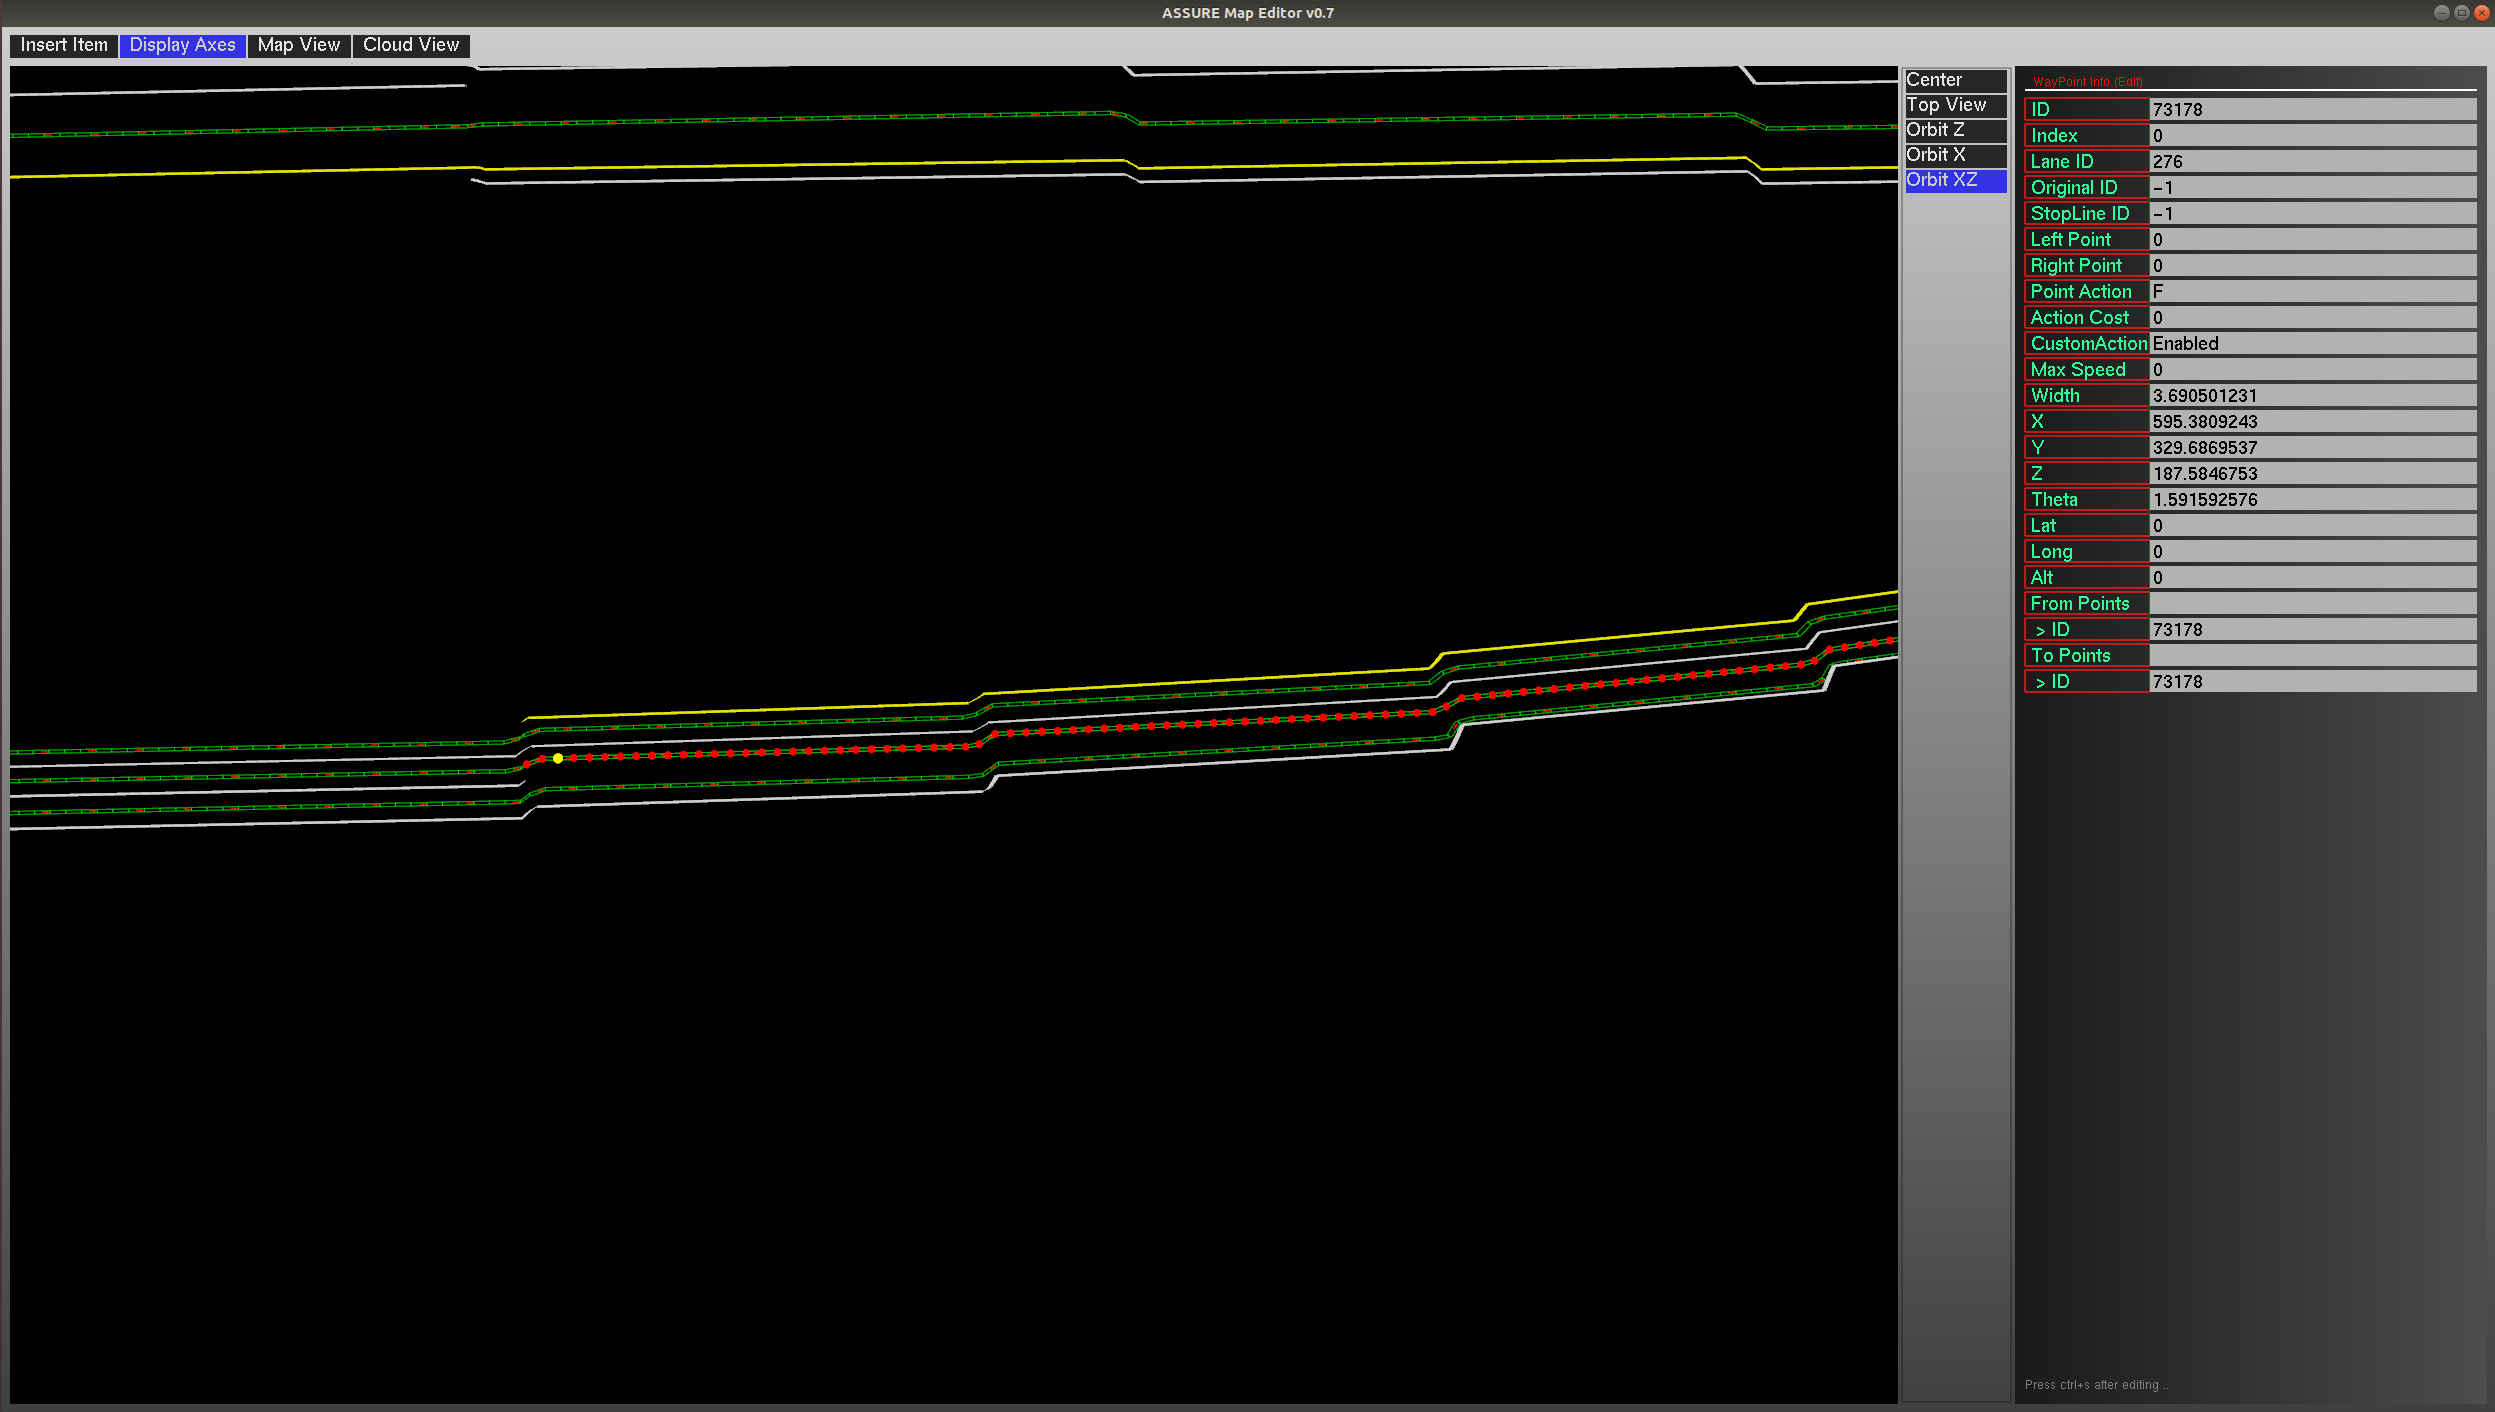The image size is (2495, 1412).
Task: Edit the Point Action value F
Action: (2312, 291)
